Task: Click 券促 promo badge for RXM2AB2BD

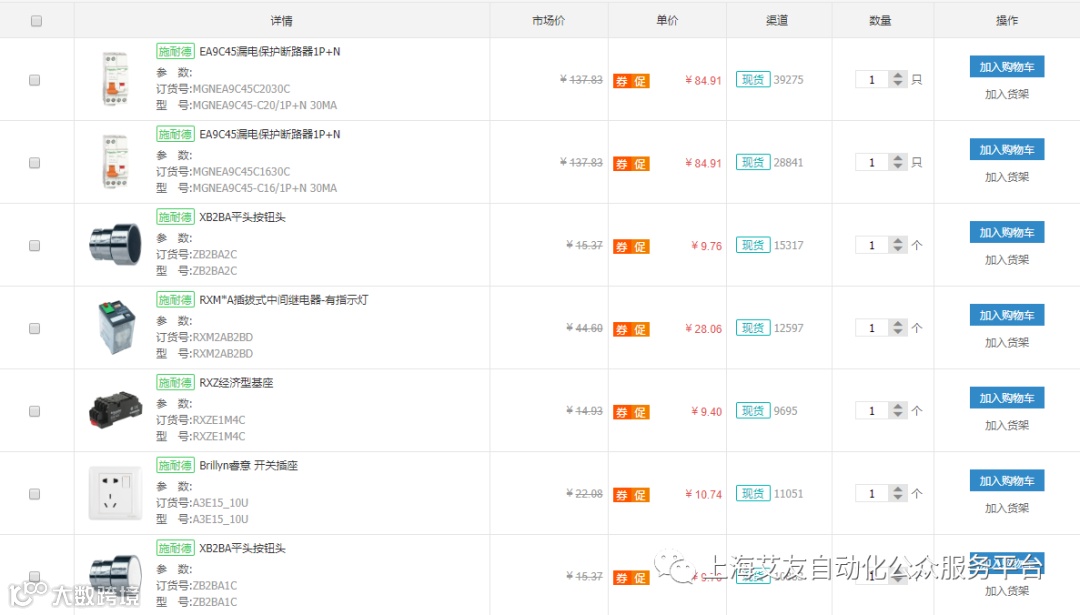Action: pyautogui.click(x=631, y=329)
